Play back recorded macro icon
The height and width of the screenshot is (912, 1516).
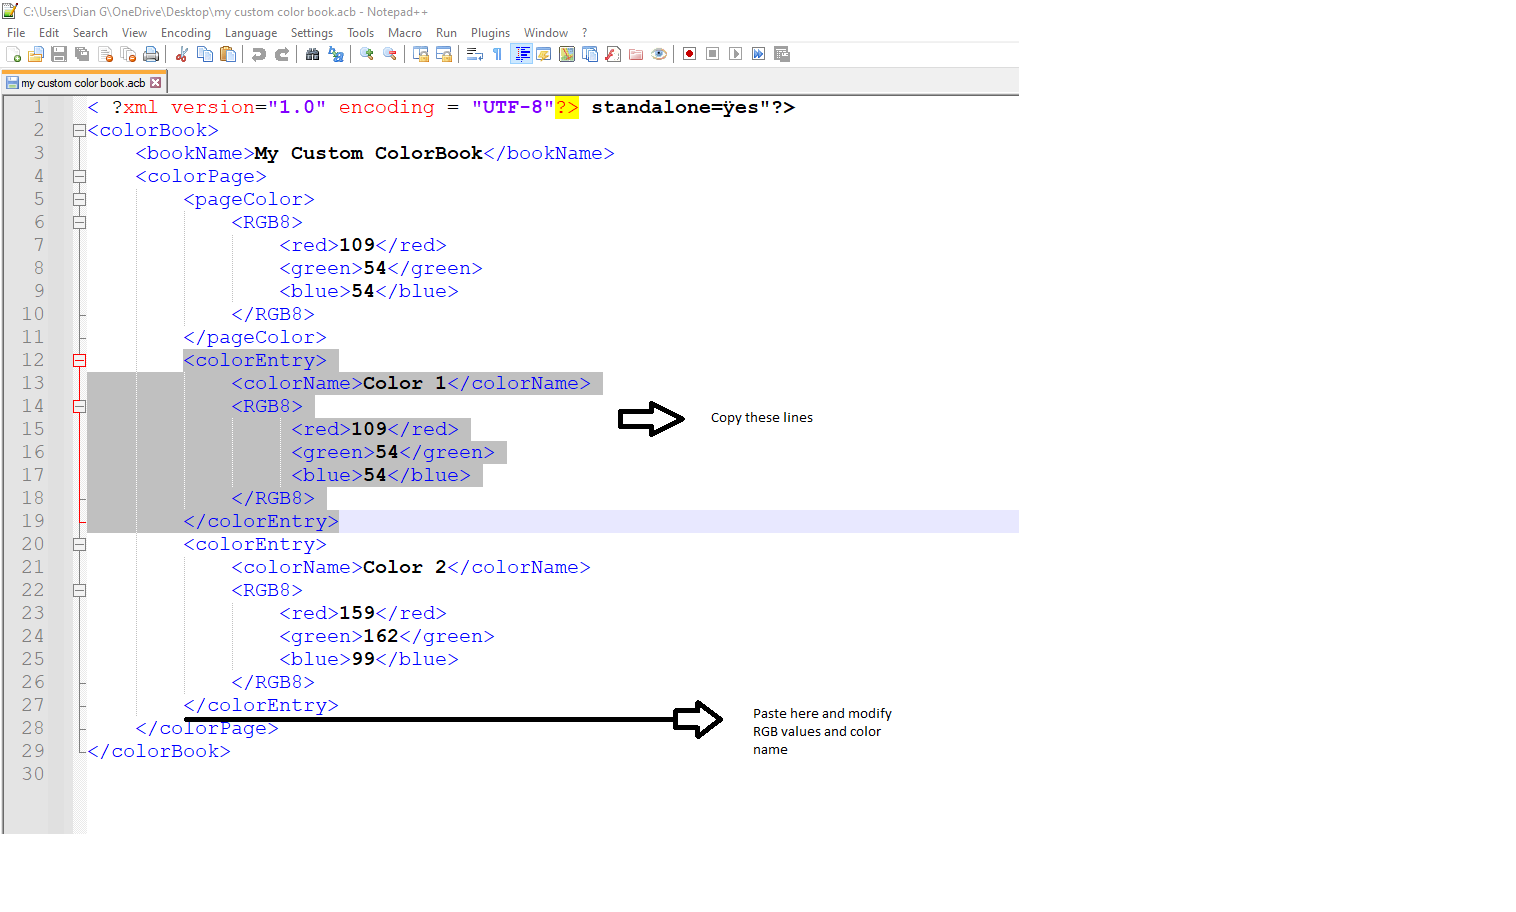pyautogui.click(x=736, y=54)
